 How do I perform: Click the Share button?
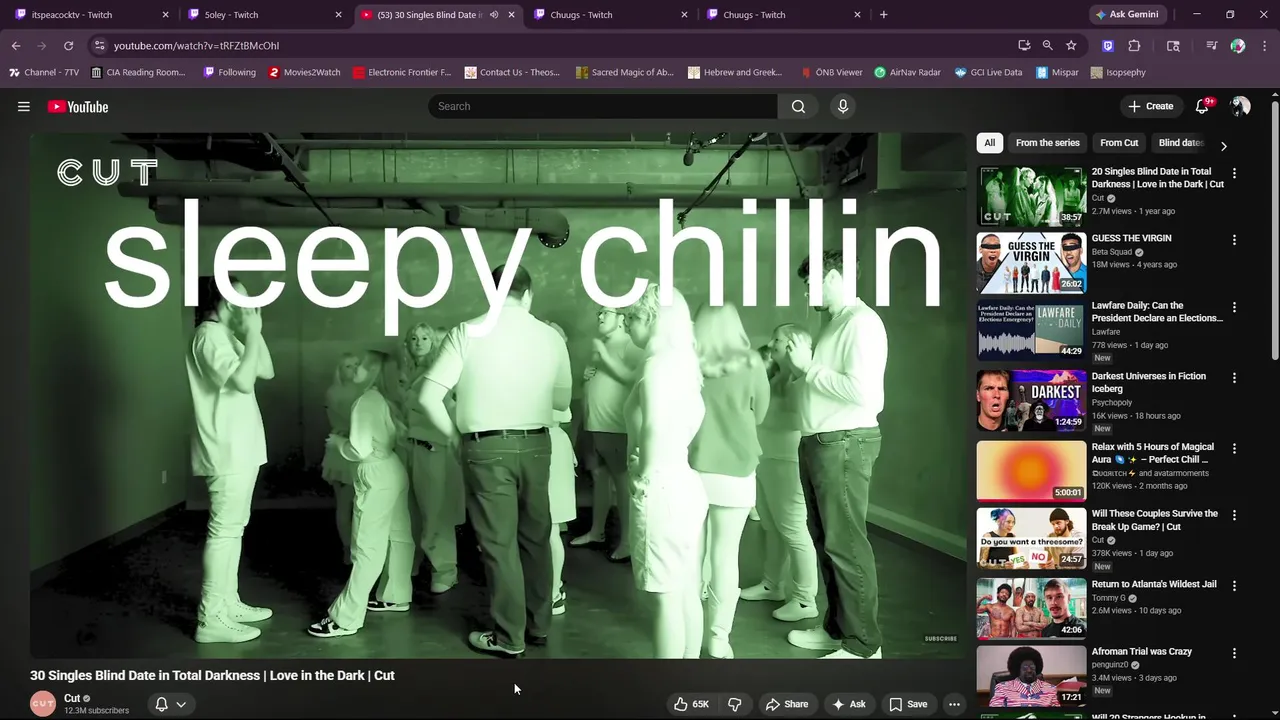[x=786, y=704]
